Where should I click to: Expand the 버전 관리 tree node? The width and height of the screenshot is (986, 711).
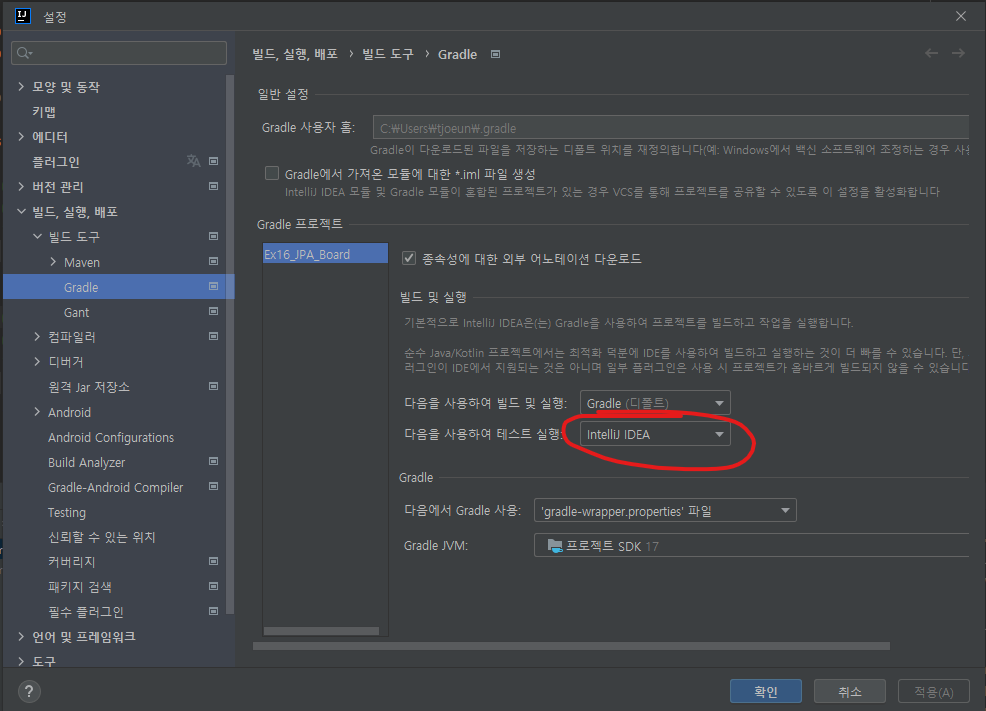(21, 186)
